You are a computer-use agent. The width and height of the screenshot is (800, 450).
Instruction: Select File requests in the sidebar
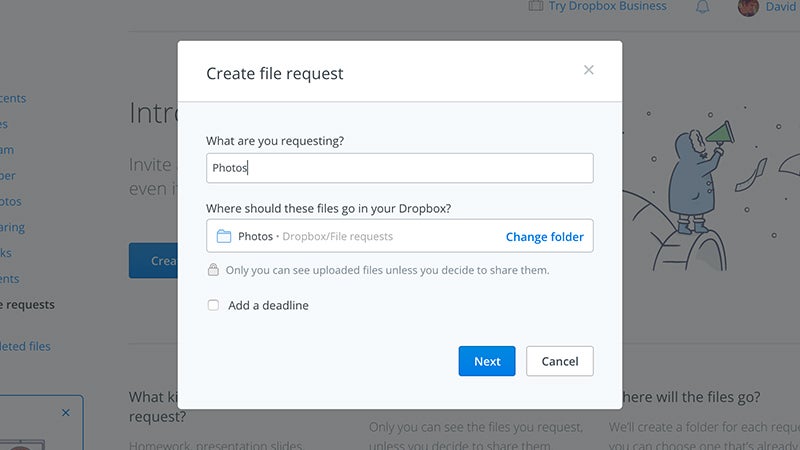[x=27, y=305]
